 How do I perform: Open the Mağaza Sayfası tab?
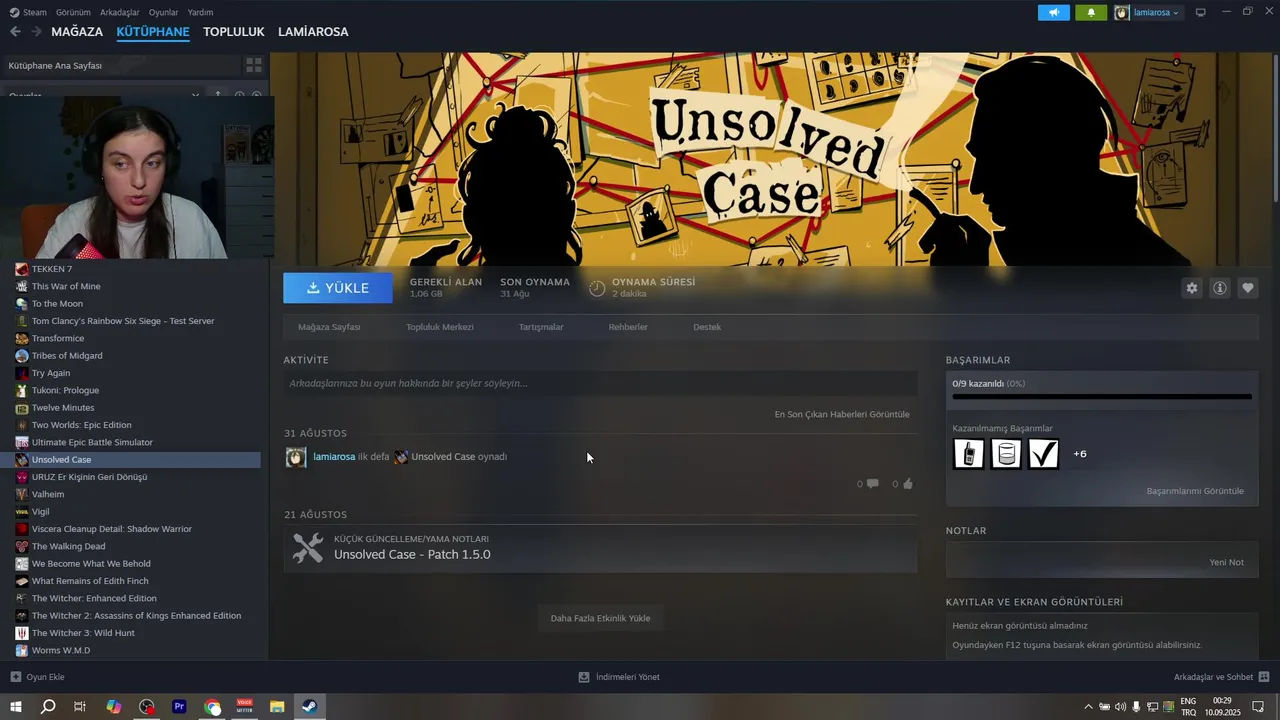(x=329, y=327)
